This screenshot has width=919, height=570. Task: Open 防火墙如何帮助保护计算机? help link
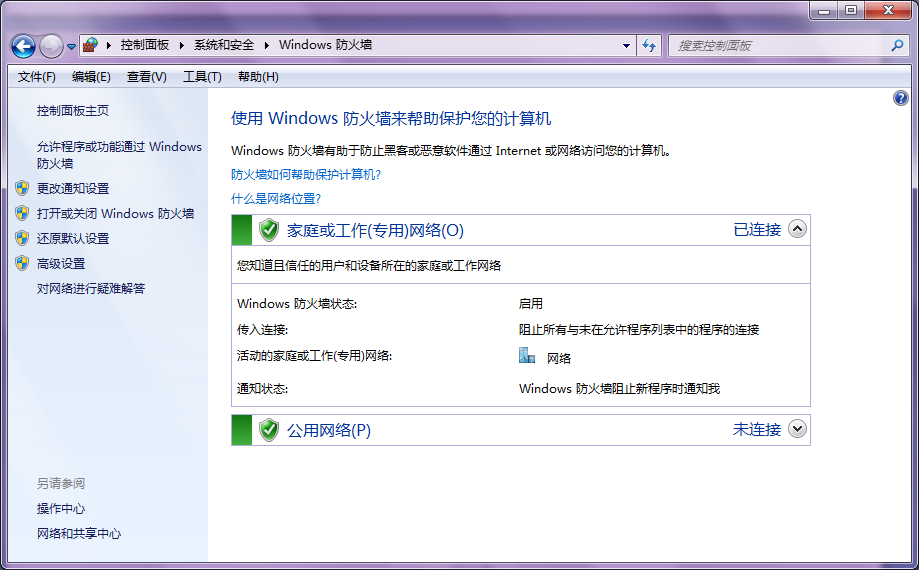pos(306,174)
